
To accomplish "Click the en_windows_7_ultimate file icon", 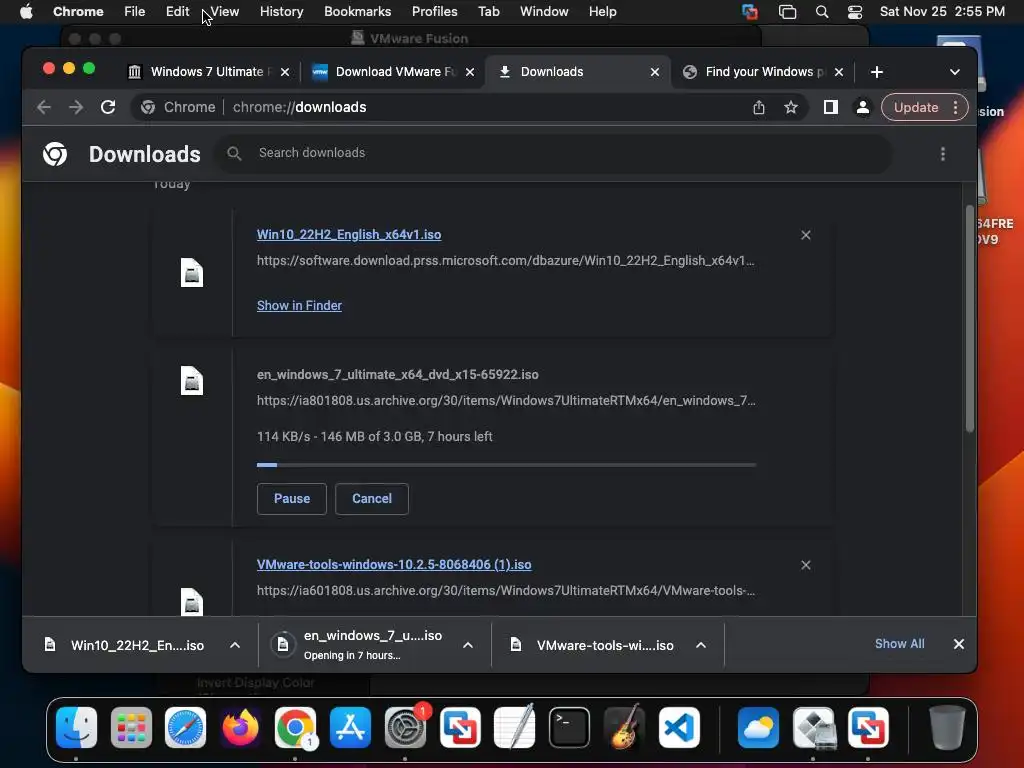I will point(191,380).
